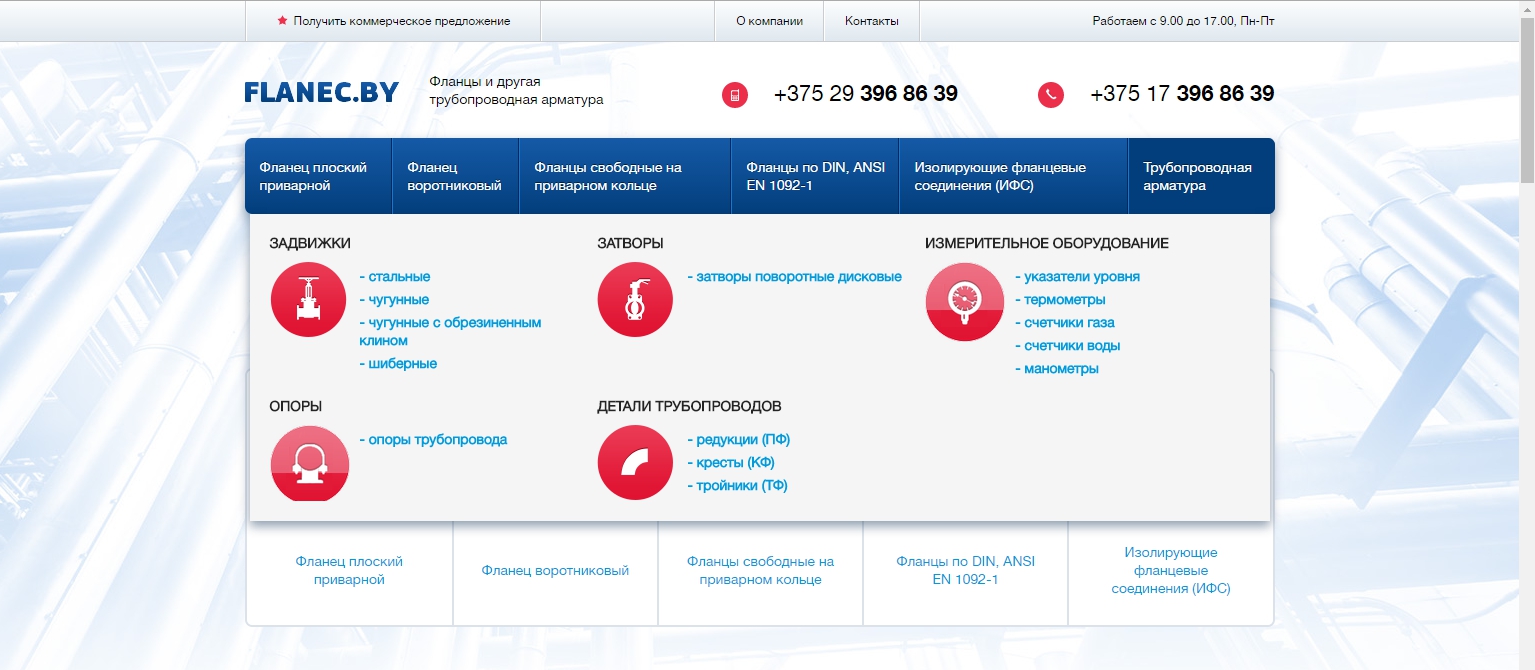Click the ЗАДВИЖКИ heading
Image resolution: width=1535 pixels, height=670 pixels.
pyautogui.click(x=310, y=243)
